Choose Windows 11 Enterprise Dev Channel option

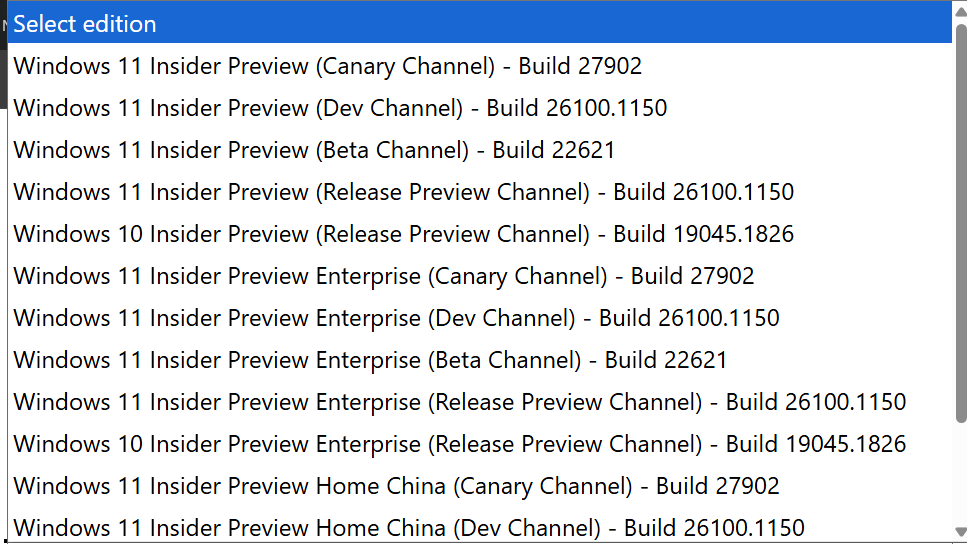click(480, 318)
